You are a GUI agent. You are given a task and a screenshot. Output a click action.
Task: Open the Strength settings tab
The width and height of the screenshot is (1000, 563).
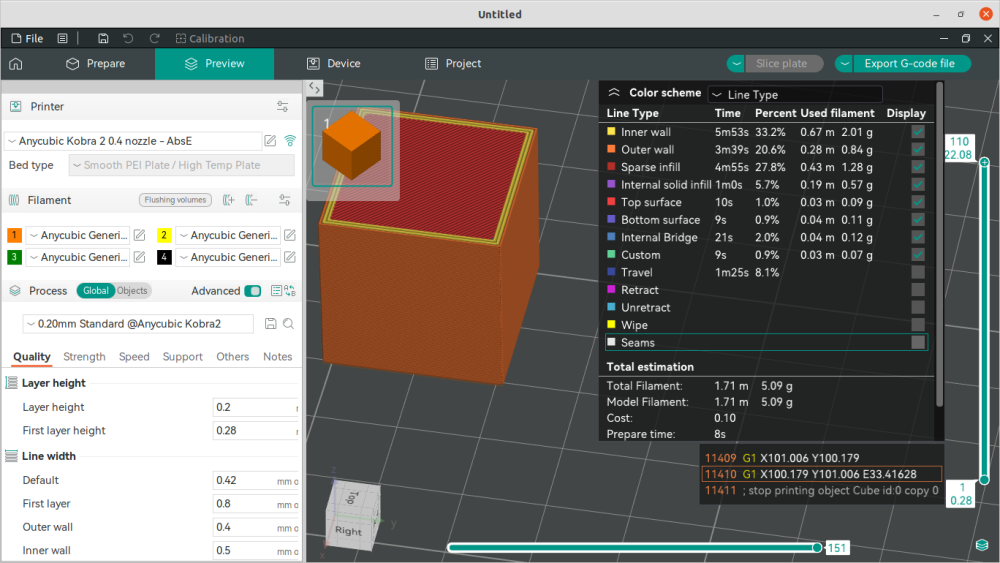[x=84, y=356]
